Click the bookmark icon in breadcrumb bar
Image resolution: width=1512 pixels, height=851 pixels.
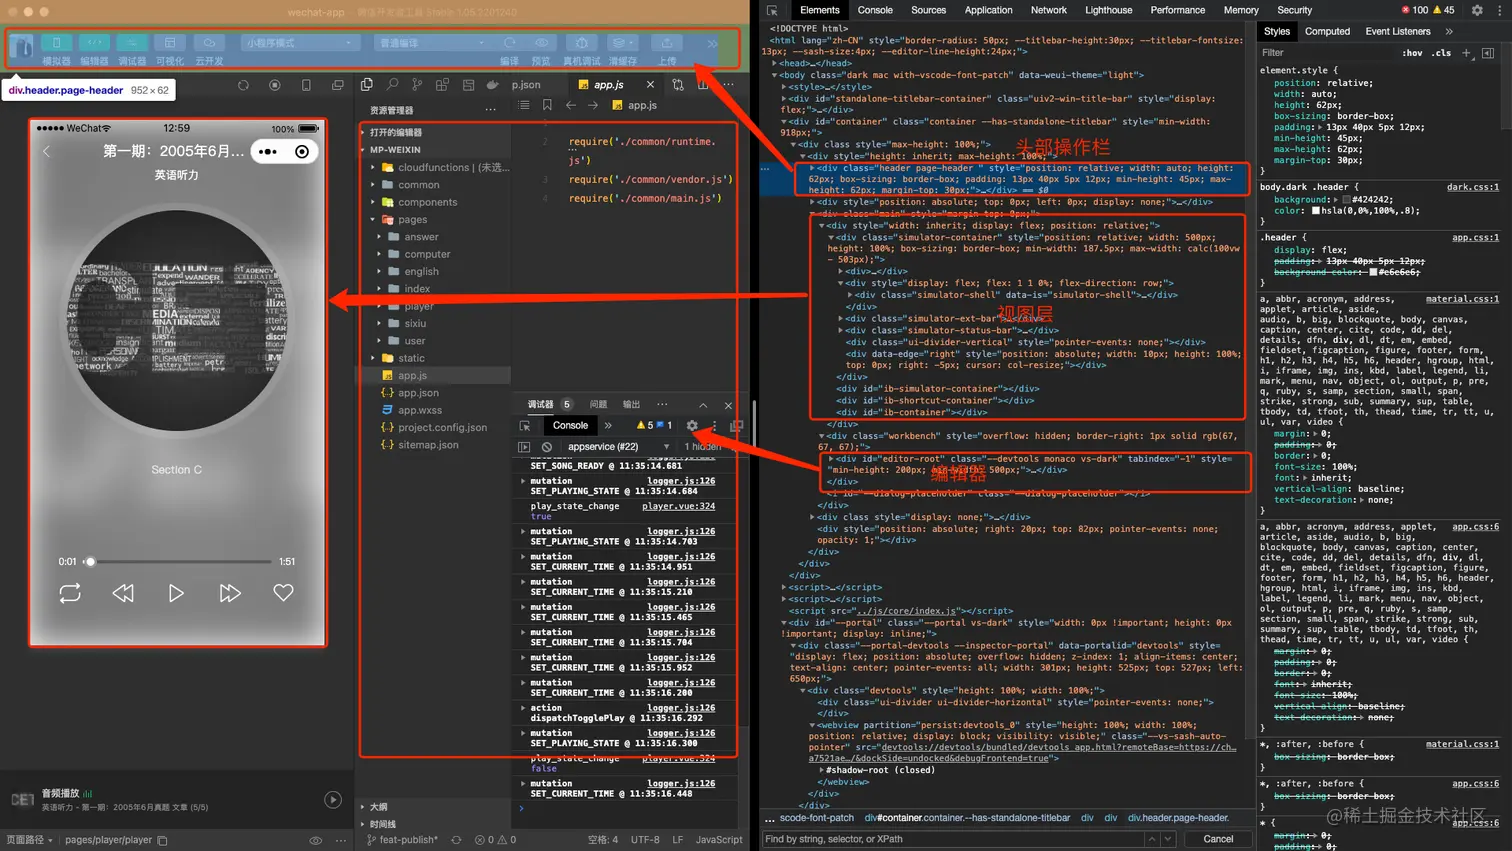(x=547, y=105)
